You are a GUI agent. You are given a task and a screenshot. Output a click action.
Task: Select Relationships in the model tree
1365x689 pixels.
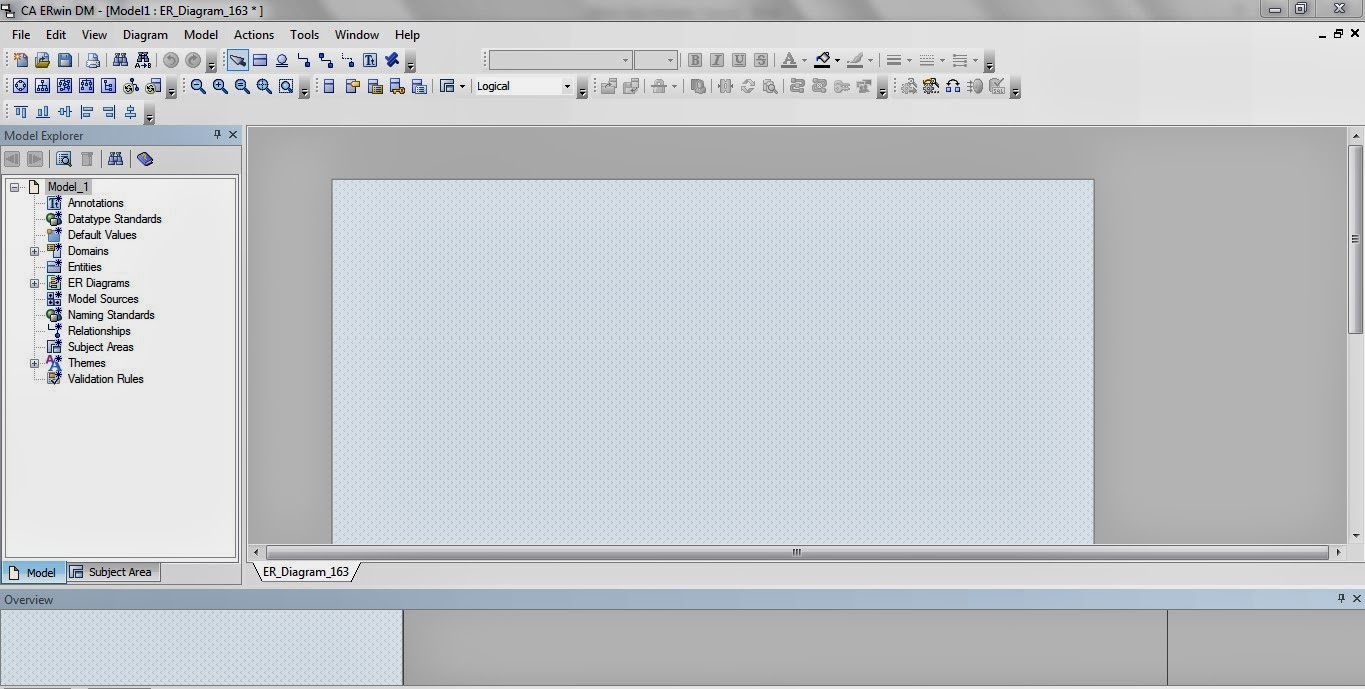[99, 331]
